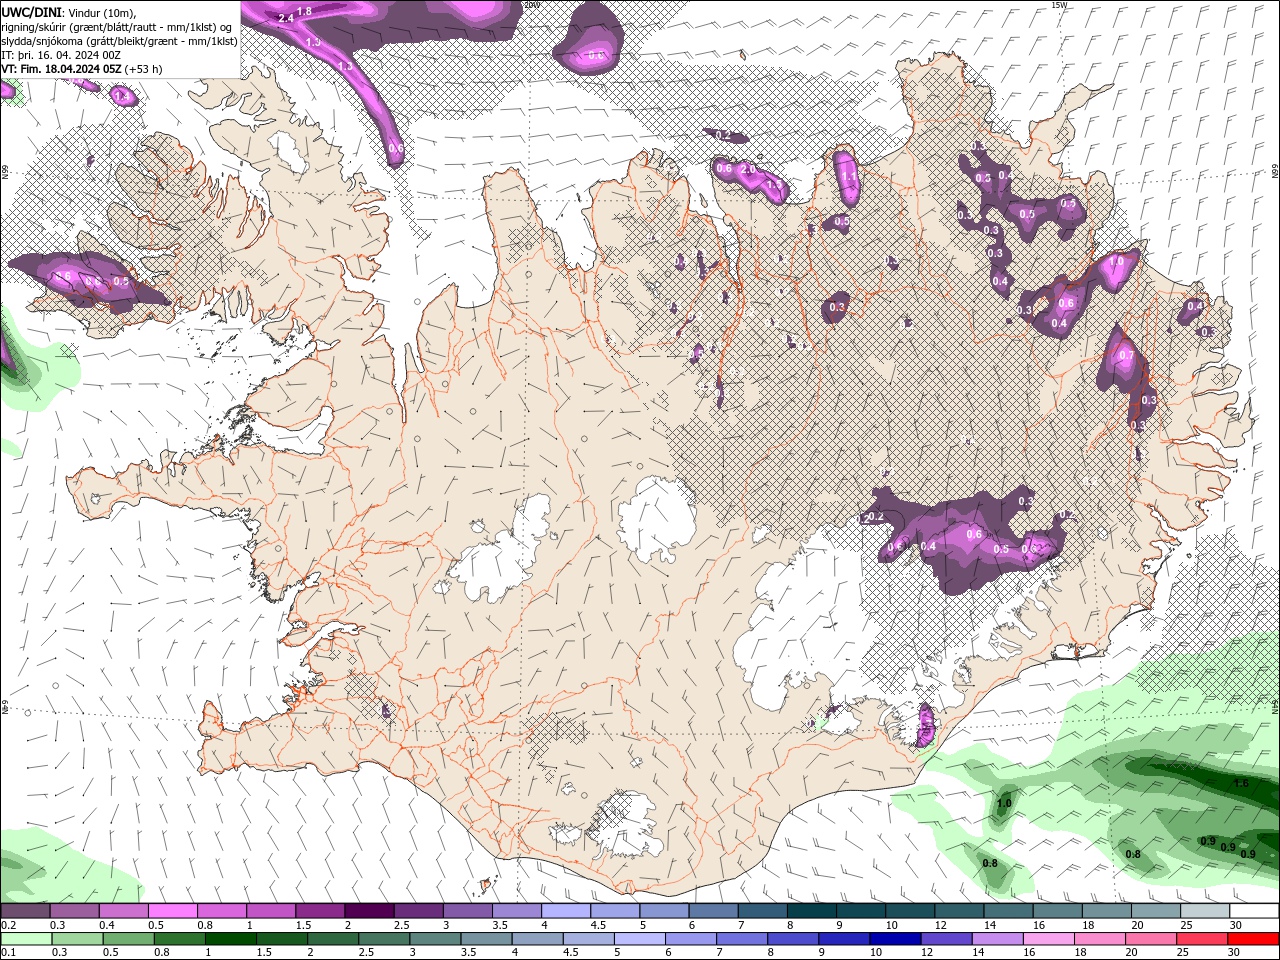Click the bright pink 0.5 swatch in the upper legend row
This screenshot has height=960, width=1280.
coord(172,911)
